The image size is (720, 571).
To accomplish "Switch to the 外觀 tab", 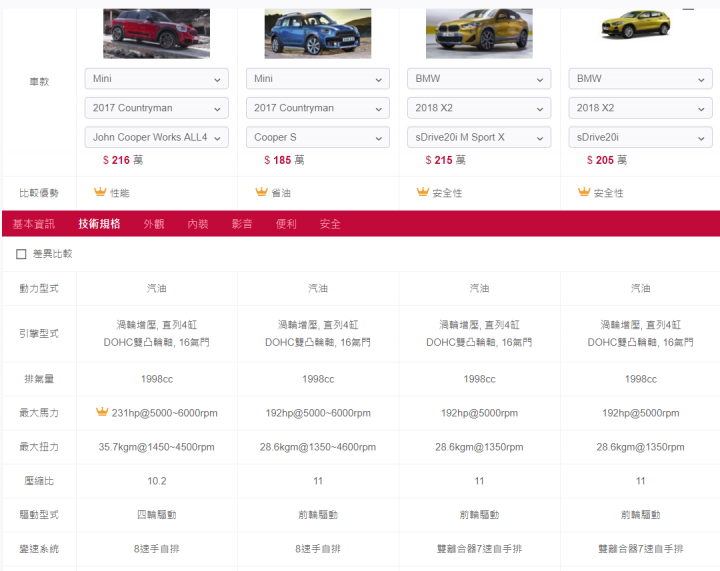I will (x=154, y=224).
